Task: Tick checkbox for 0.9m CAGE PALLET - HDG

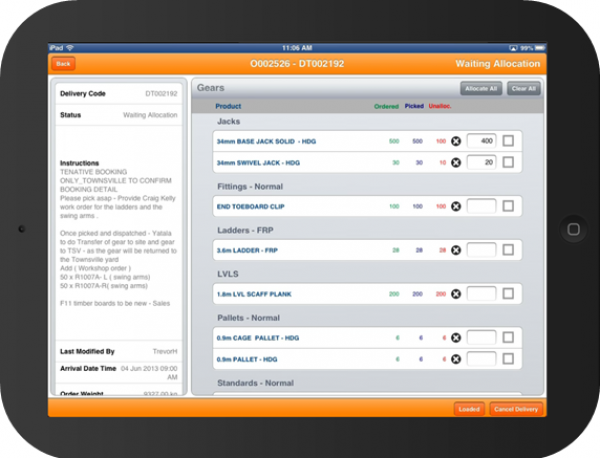Action: pos(508,337)
